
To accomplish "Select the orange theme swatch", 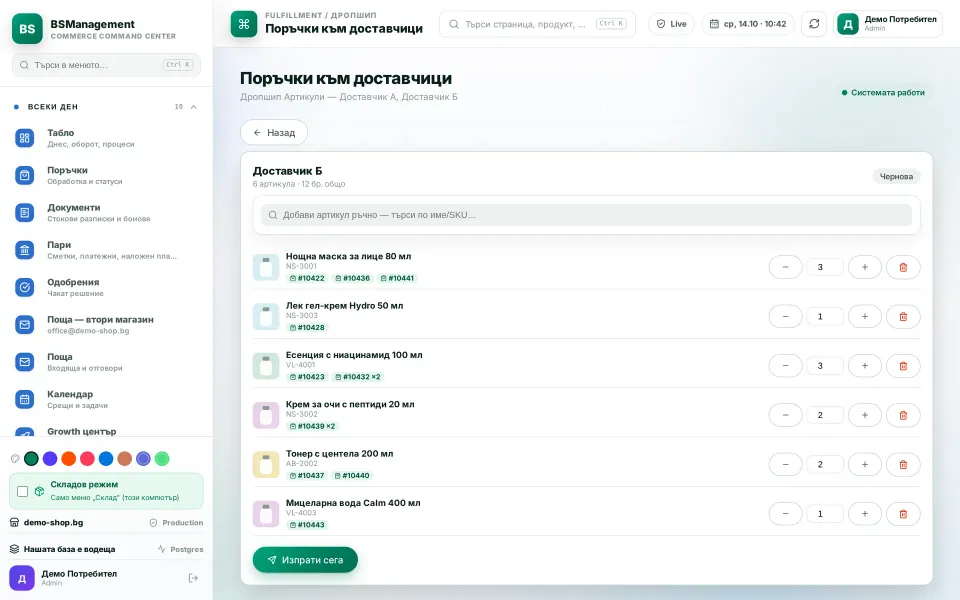I will pos(69,459).
